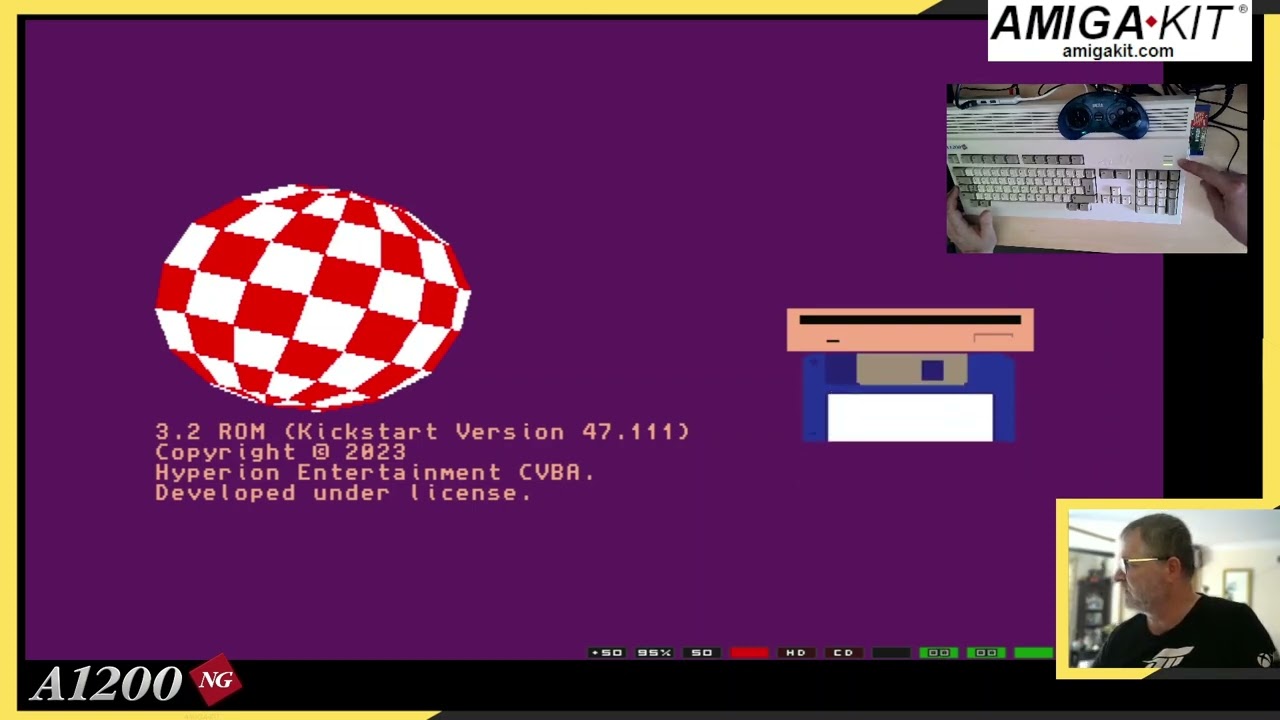This screenshot has height=720, width=1280.
Task: Click the Amiga boing ball logo
Action: point(313,297)
